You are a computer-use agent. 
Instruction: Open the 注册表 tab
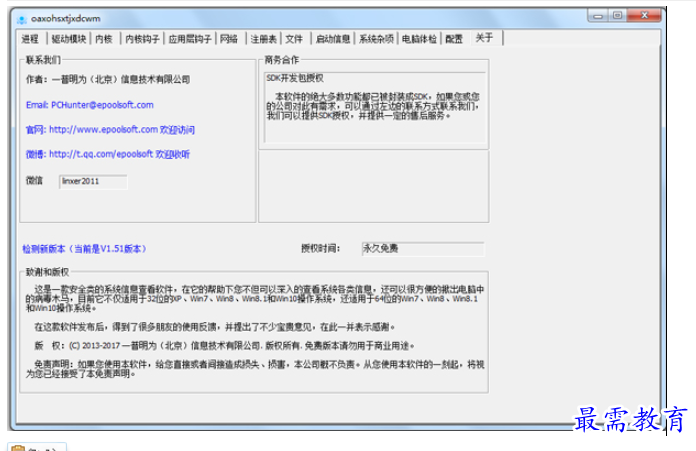click(263, 39)
